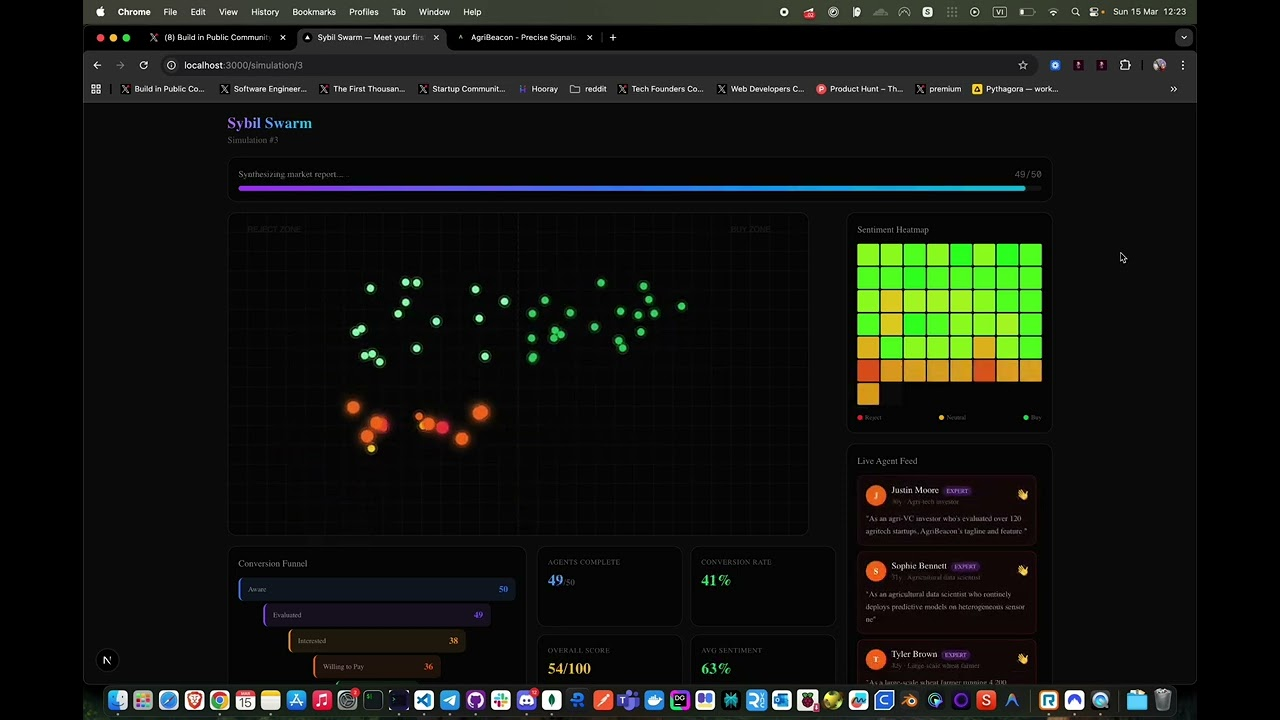
Task: Open Slack from the Dock
Action: (501, 700)
